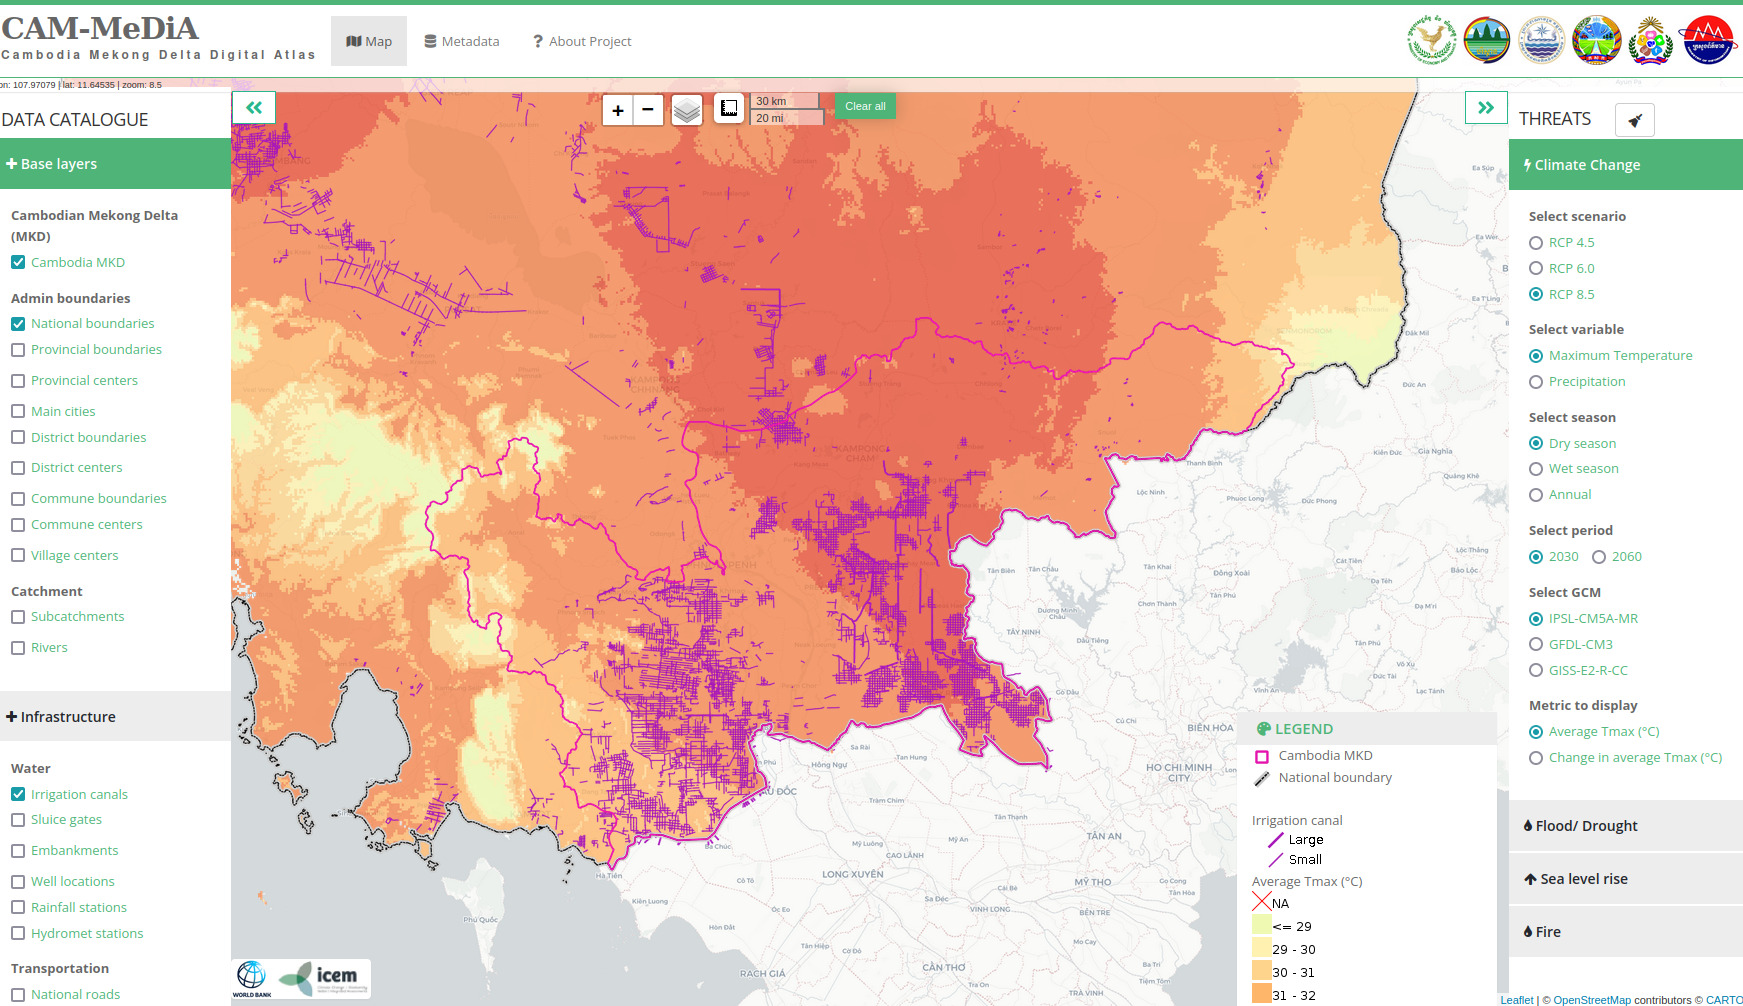Screen dimensions: 1743x1006
Task: Select the measurement tool icon on the map
Action: click(729, 110)
